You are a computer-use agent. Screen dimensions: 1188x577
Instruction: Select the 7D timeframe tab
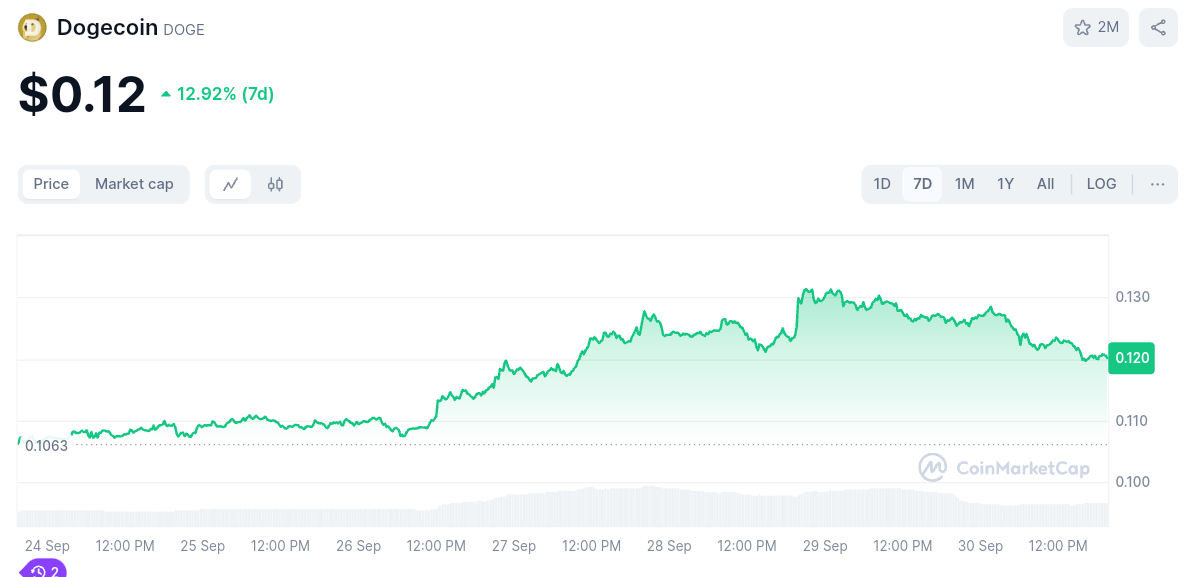click(x=922, y=184)
